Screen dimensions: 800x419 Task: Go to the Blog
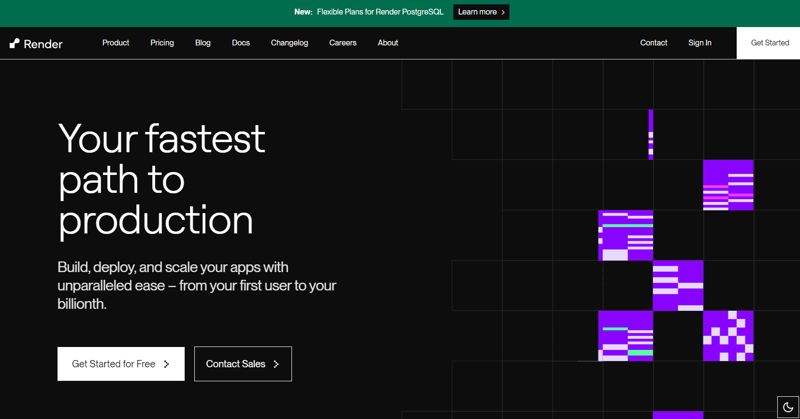pos(203,43)
